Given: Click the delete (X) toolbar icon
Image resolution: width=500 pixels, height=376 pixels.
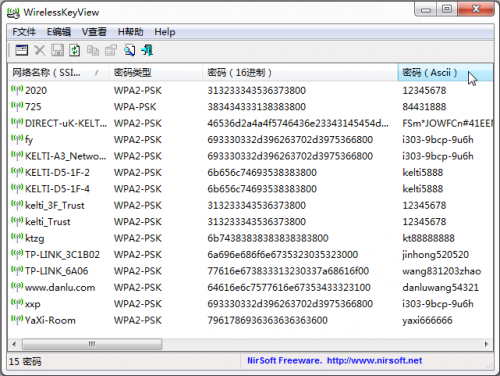Looking at the screenshot, I should point(39,50).
